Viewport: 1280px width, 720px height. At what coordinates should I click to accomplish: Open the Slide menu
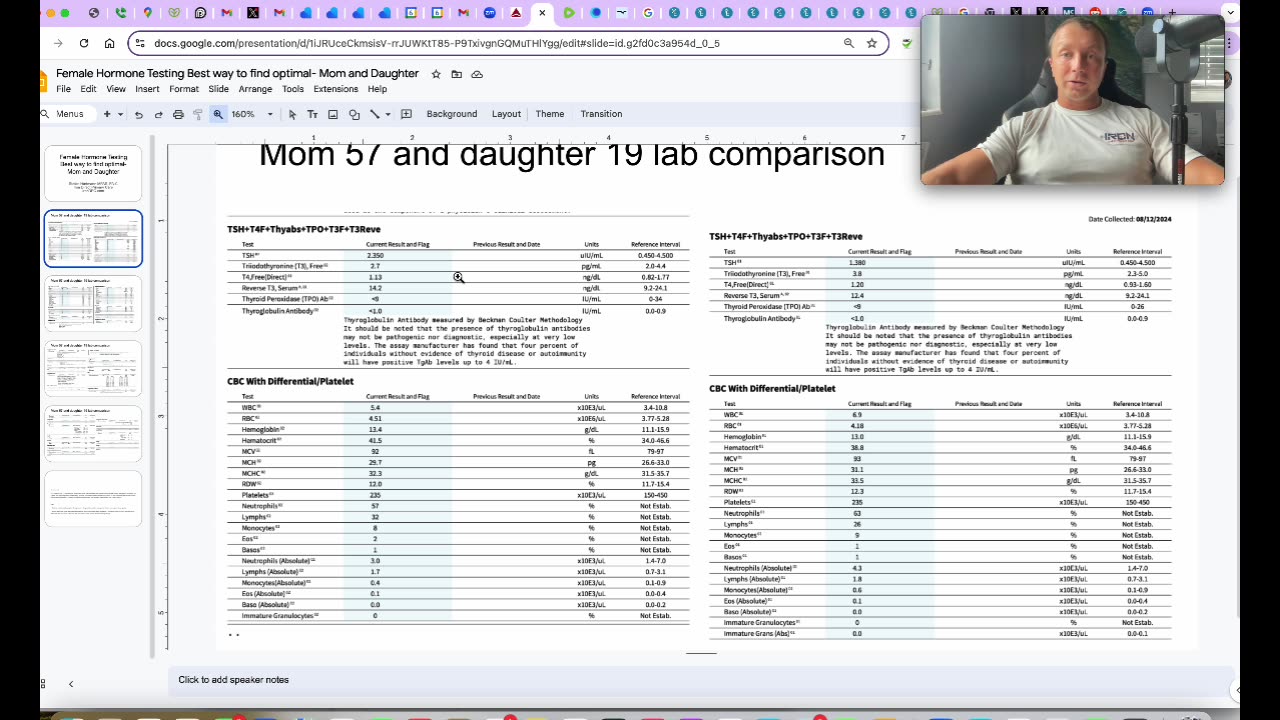tap(219, 89)
